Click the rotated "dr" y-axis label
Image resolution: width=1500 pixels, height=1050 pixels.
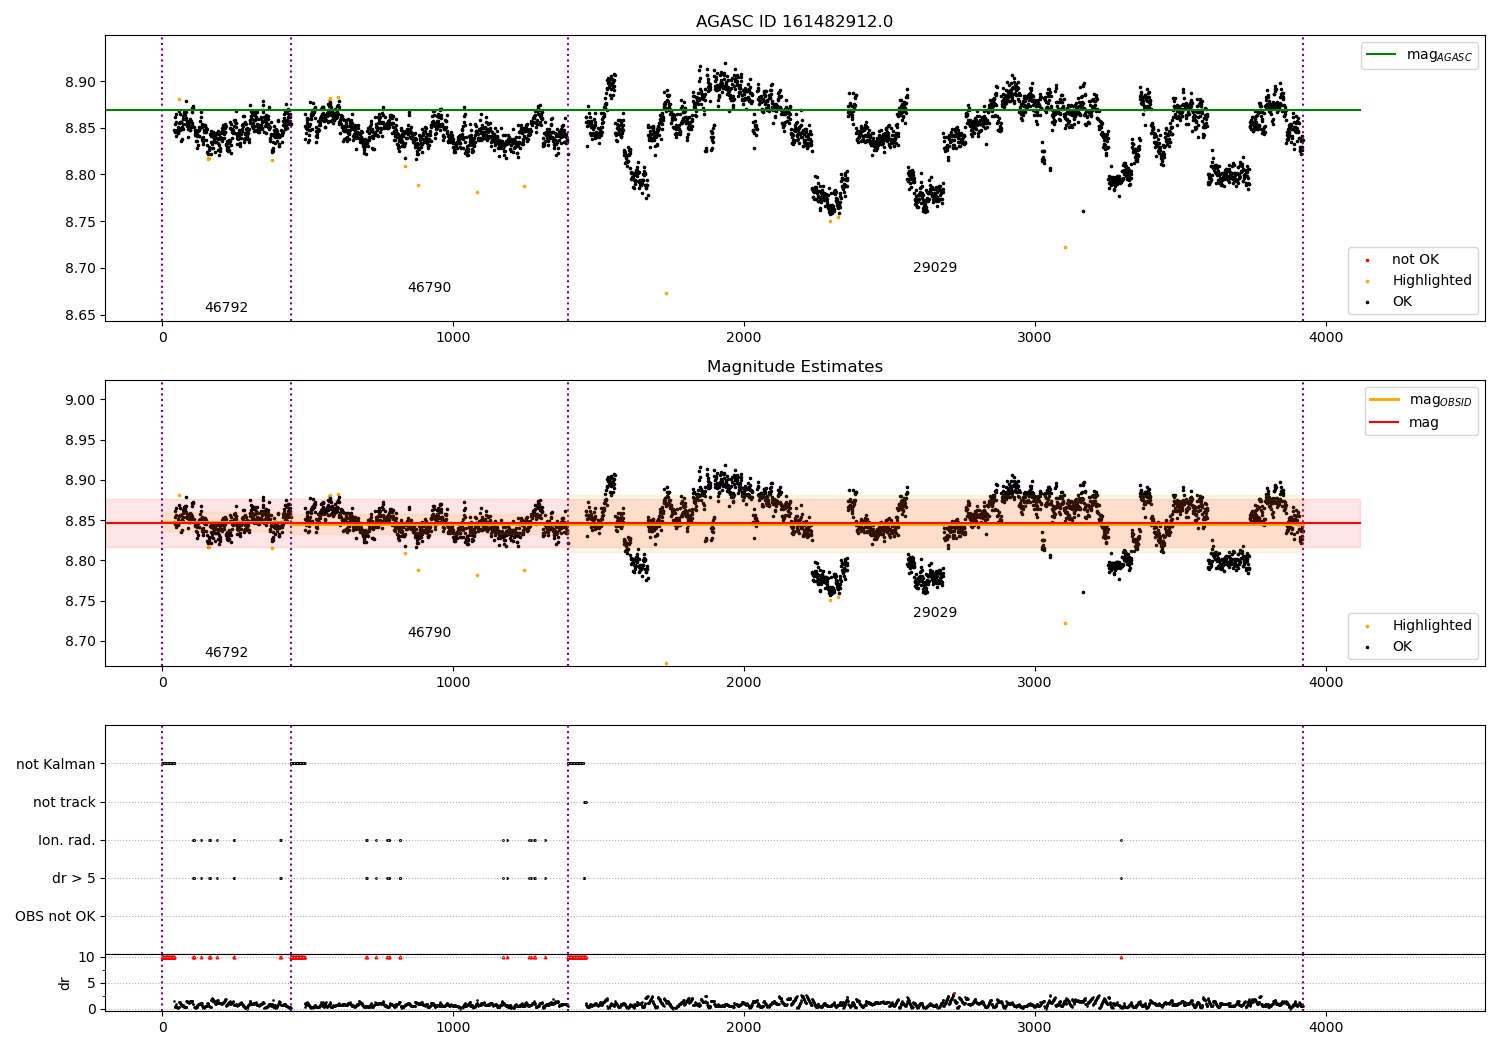point(65,983)
